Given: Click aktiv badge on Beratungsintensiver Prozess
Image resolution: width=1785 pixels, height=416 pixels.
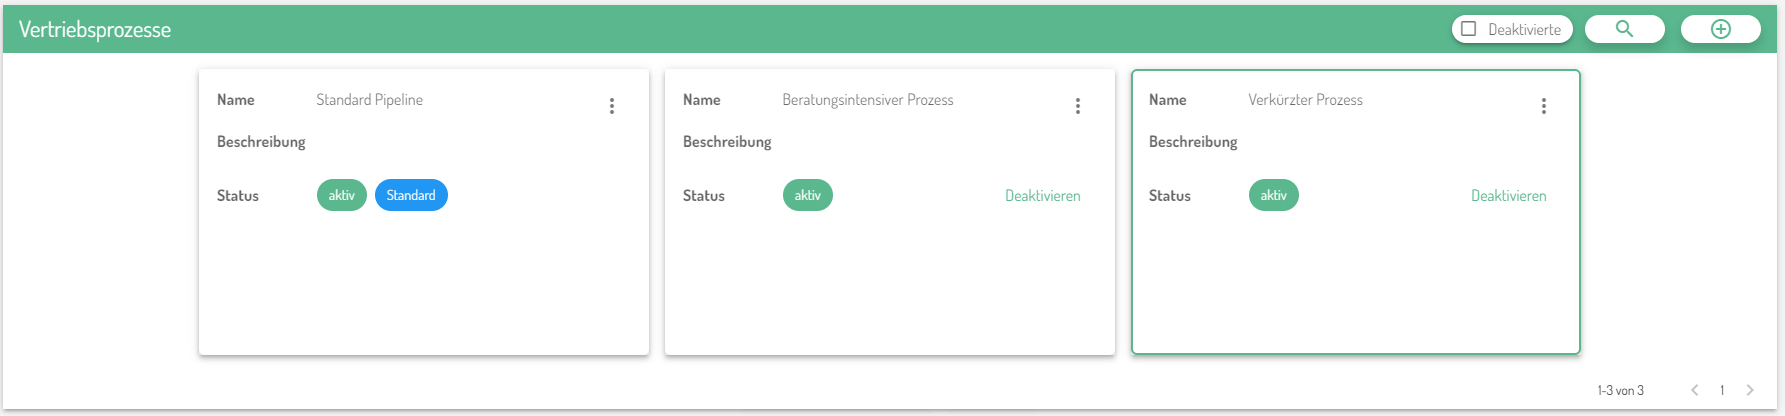Looking at the screenshot, I should (808, 195).
